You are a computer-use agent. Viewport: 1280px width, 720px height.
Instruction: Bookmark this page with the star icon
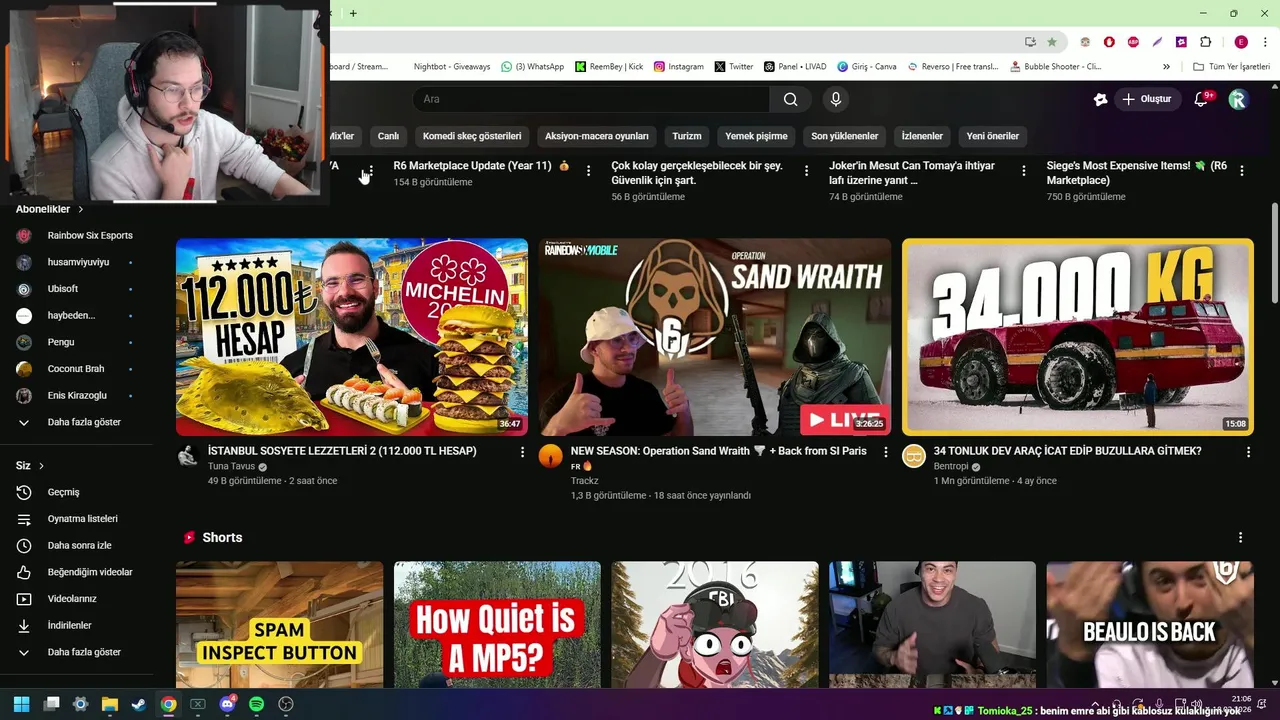click(1052, 42)
